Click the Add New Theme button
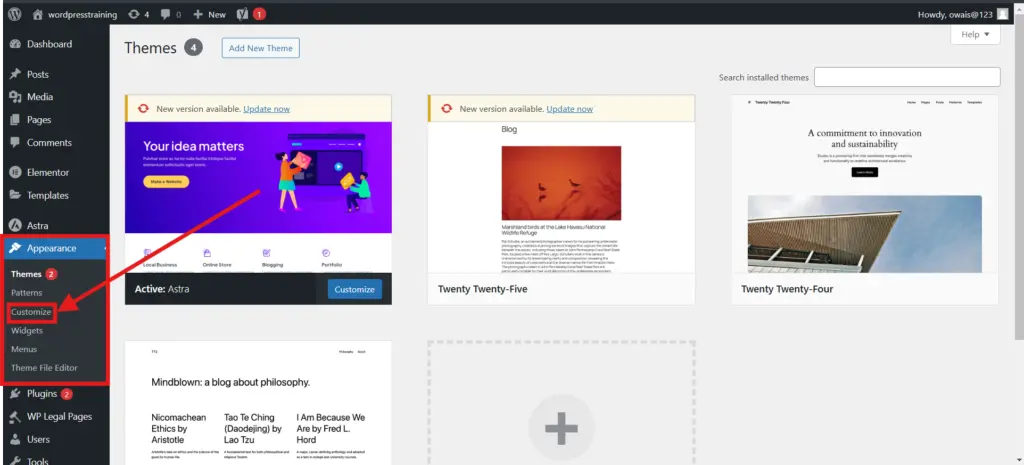The width and height of the screenshot is (1024, 465). click(x=261, y=48)
